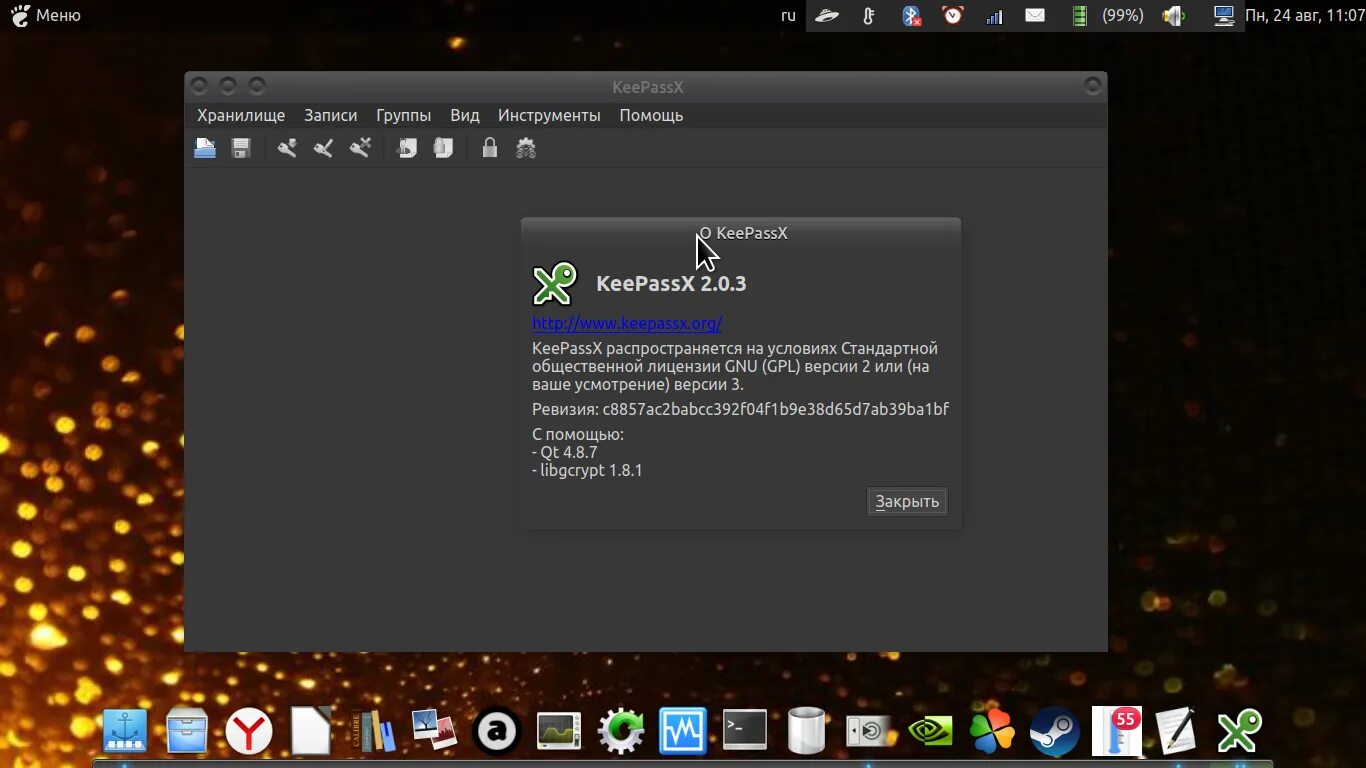
Task: Open the Вид menu
Action: 465,115
